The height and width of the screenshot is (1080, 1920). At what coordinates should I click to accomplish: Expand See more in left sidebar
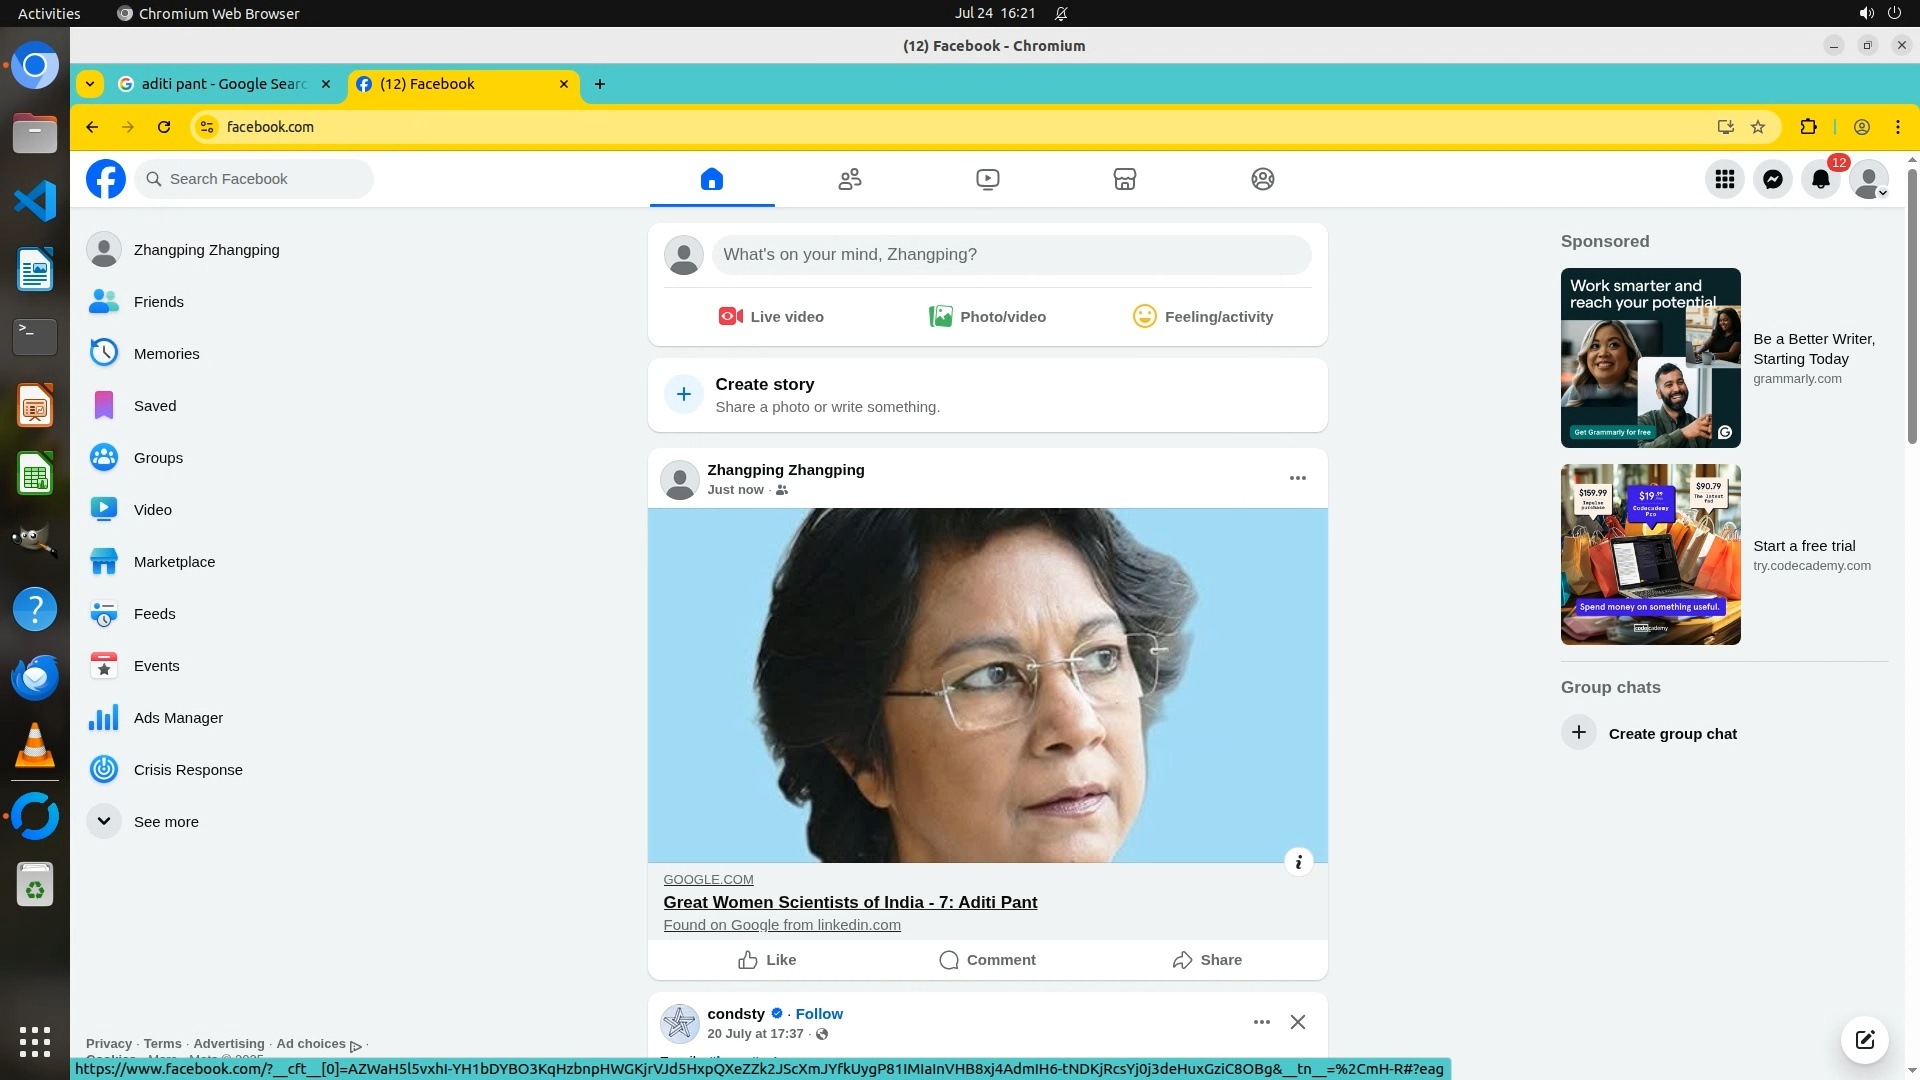pos(166,822)
